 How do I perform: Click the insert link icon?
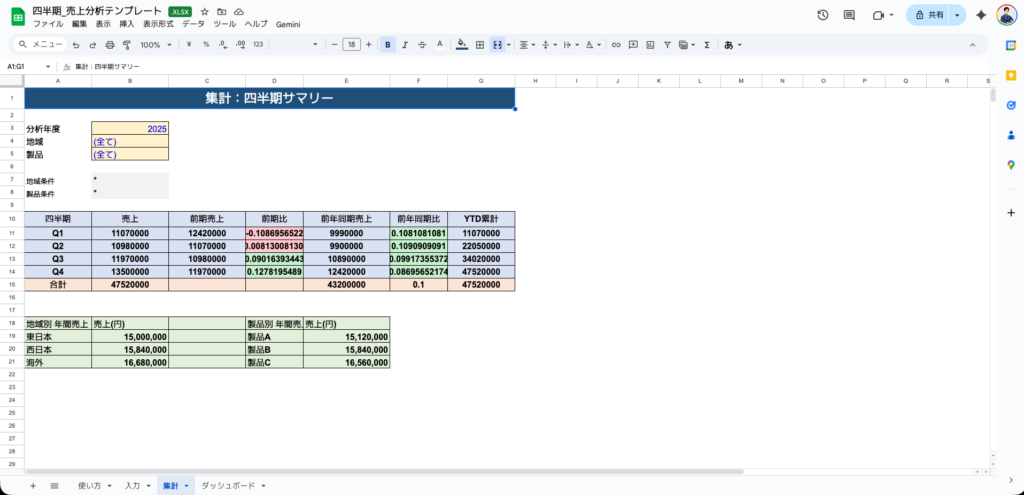click(616, 45)
